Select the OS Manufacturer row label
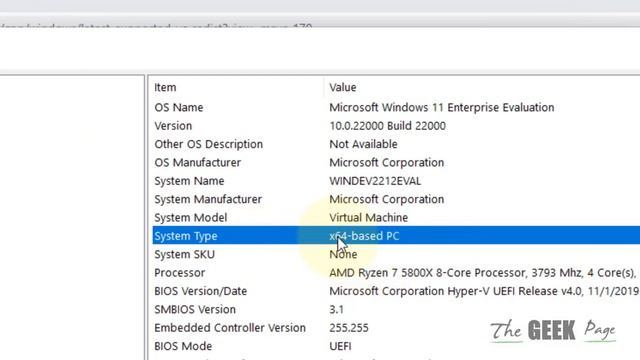This screenshot has width=640, height=360. (198, 162)
